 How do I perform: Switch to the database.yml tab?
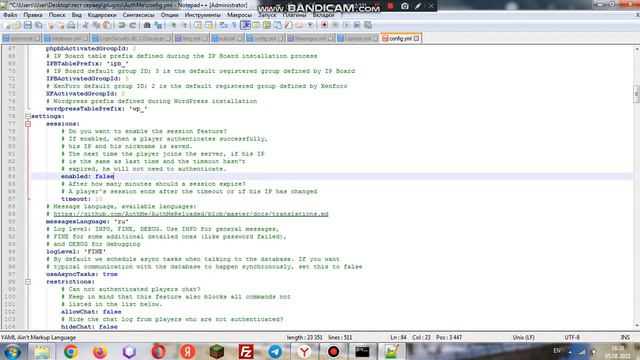pyautogui.click(x=66, y=38)
